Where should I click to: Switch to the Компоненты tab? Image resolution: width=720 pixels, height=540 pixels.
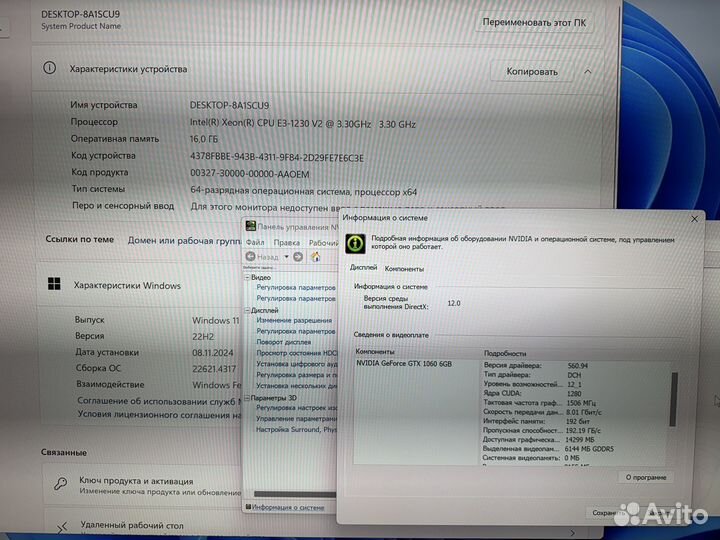pyautogui.click(x=404, y=269)
